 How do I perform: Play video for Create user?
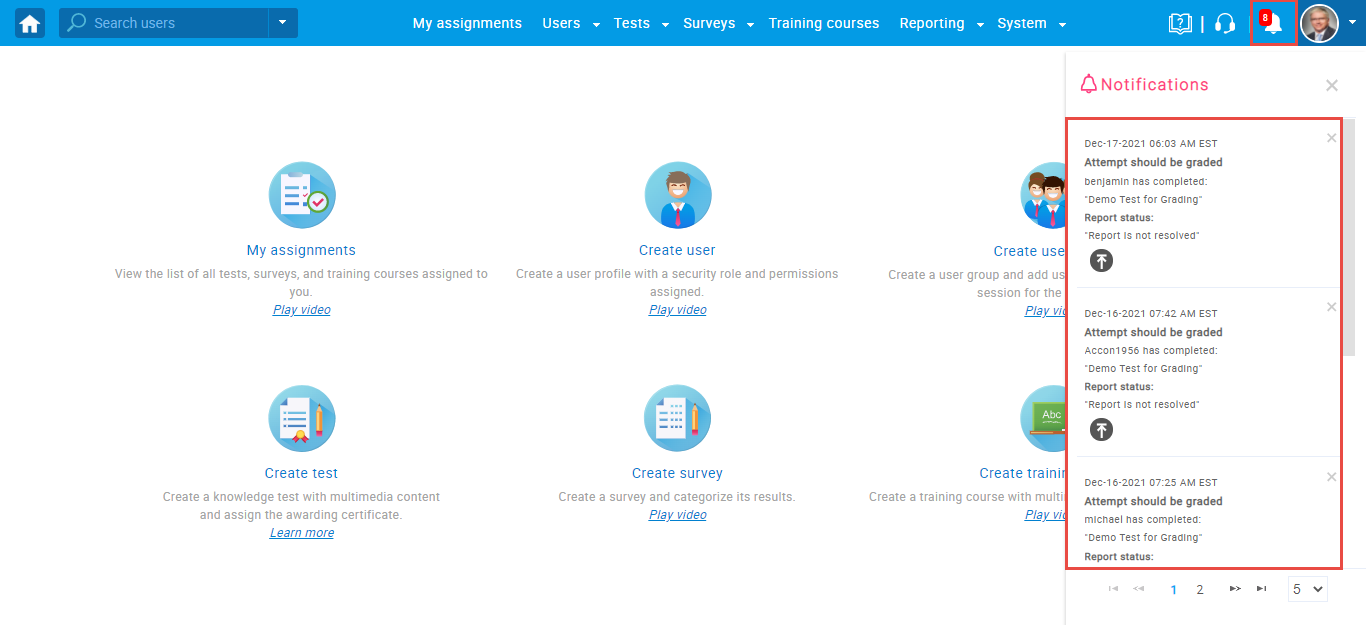pyautogui.click(x=677, y=310)
